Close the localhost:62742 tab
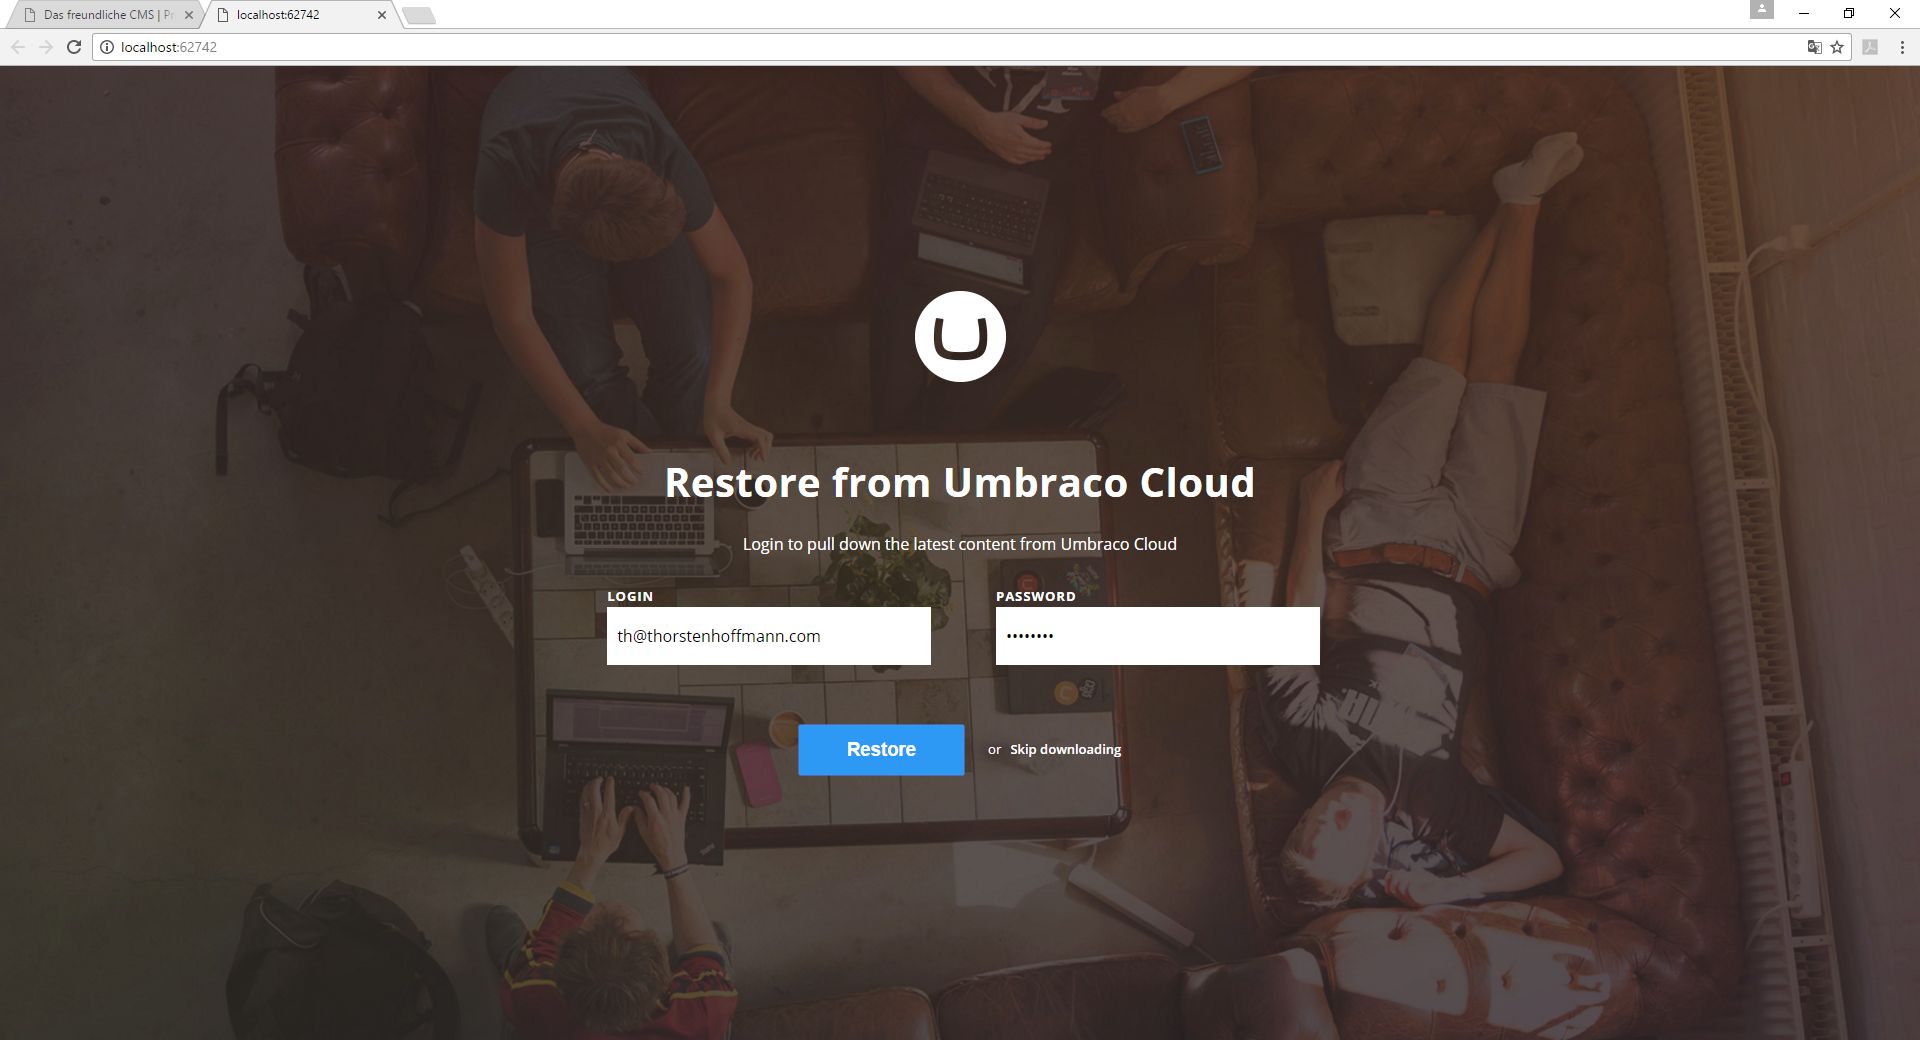 pyautogui.click(x=382, y=15)
